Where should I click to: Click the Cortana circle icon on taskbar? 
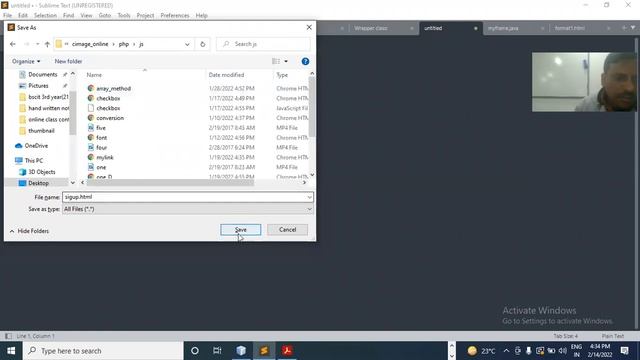195,351
